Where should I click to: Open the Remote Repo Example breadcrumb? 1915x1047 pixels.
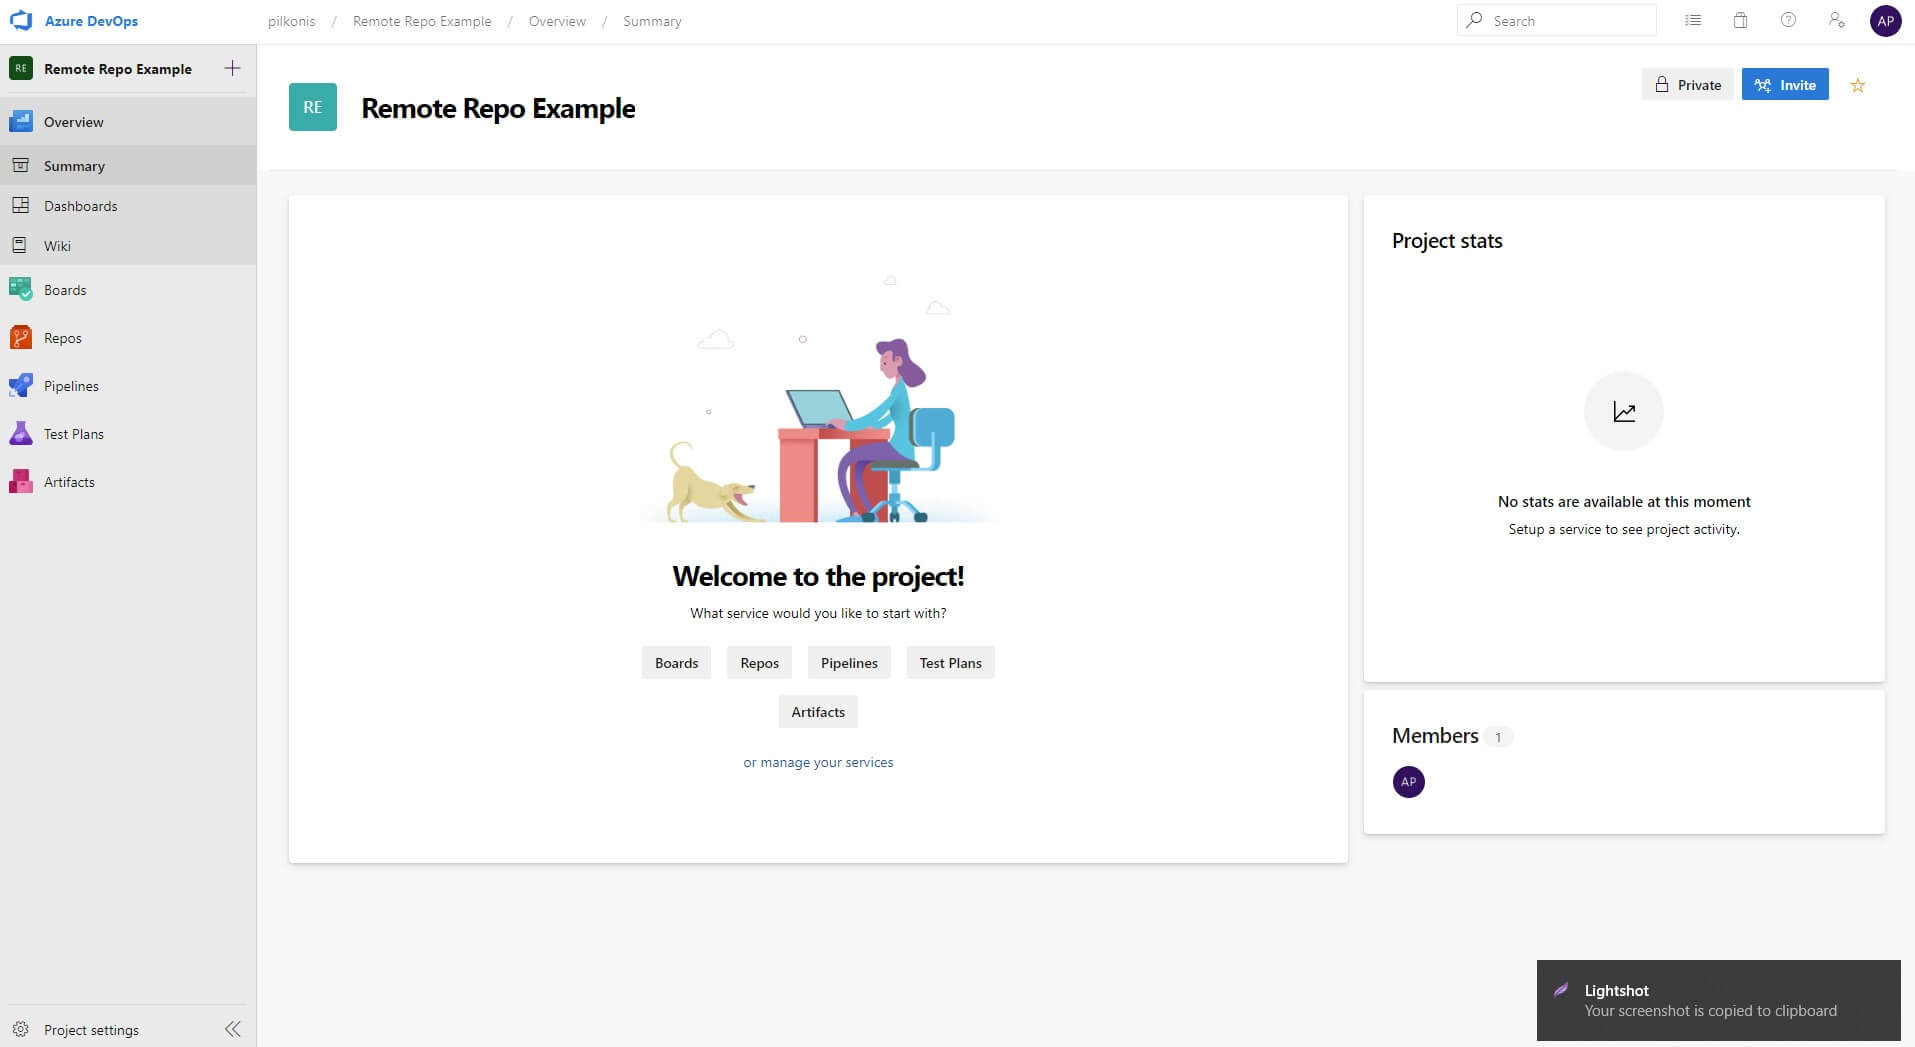[x=422, y=21]
